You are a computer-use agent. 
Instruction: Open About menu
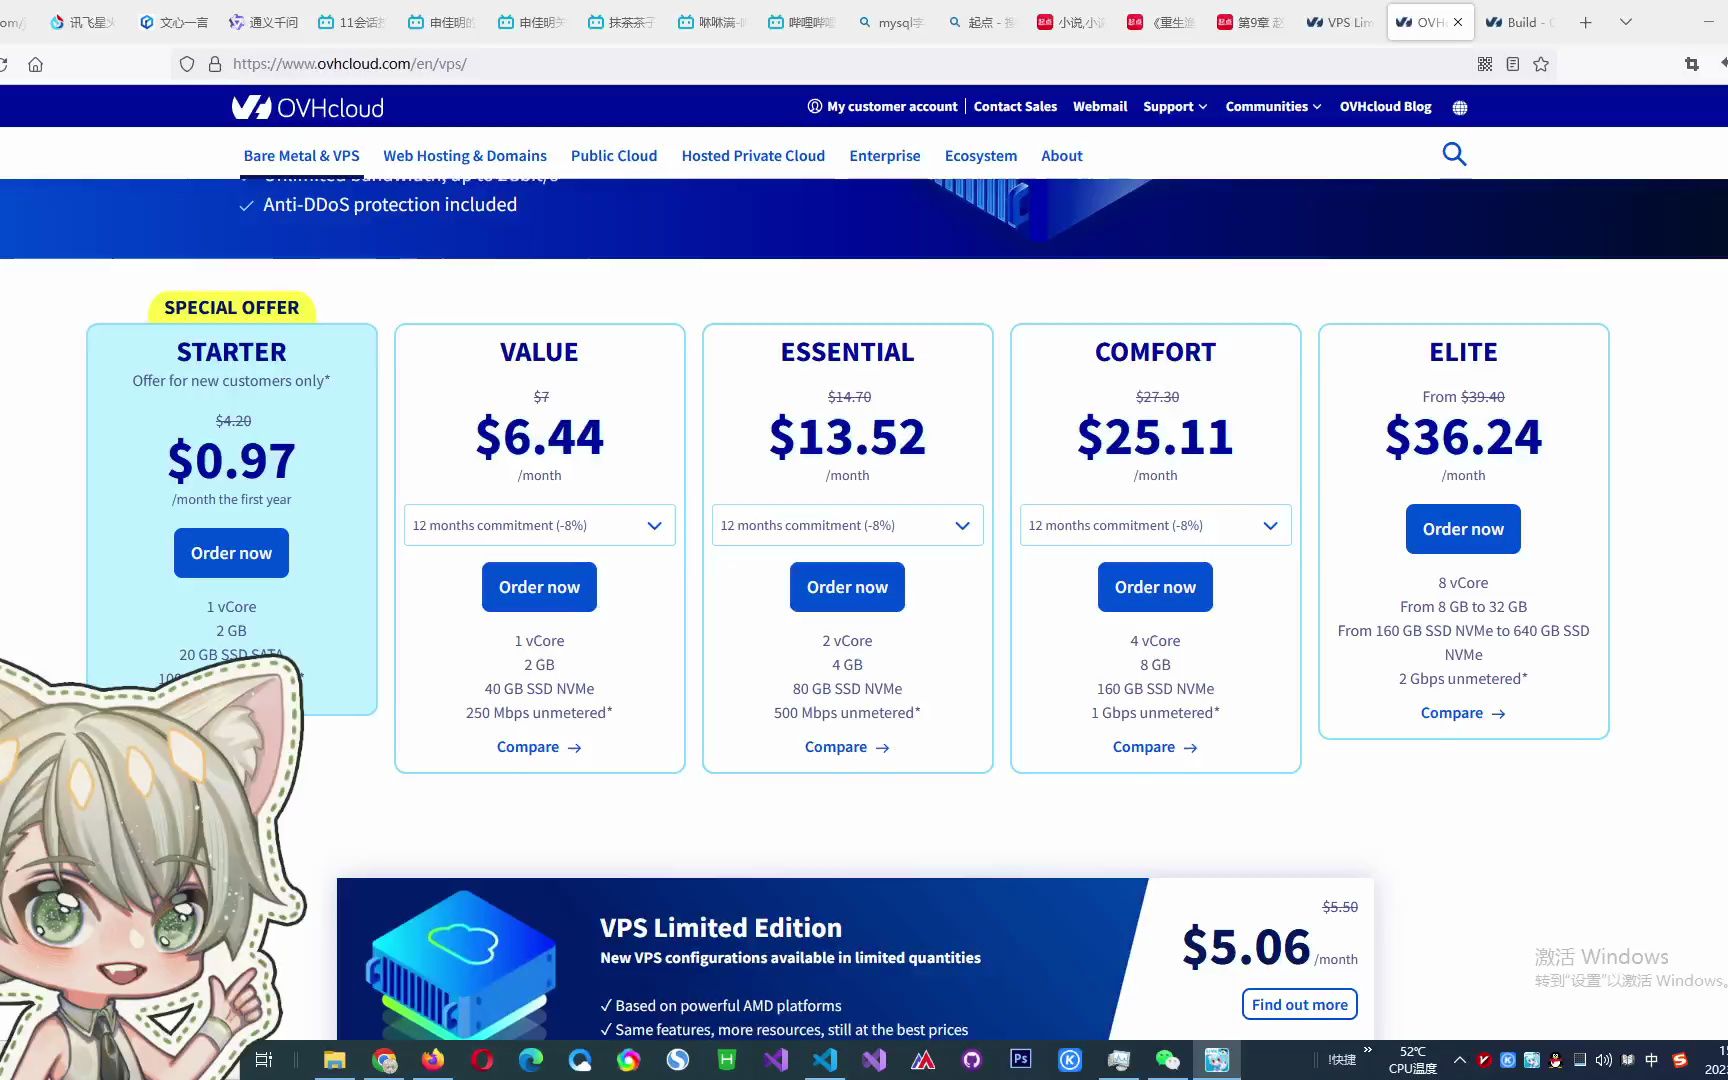tap(1062, 156)
